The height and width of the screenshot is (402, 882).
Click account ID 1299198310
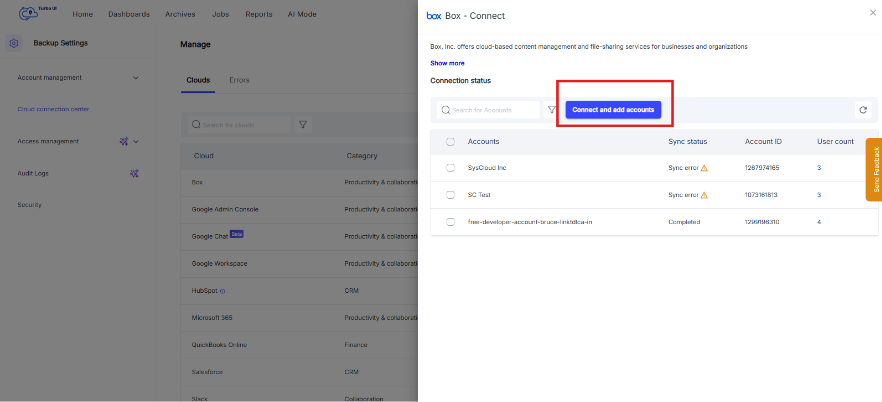pyautogui.click(x=762, y=222)
